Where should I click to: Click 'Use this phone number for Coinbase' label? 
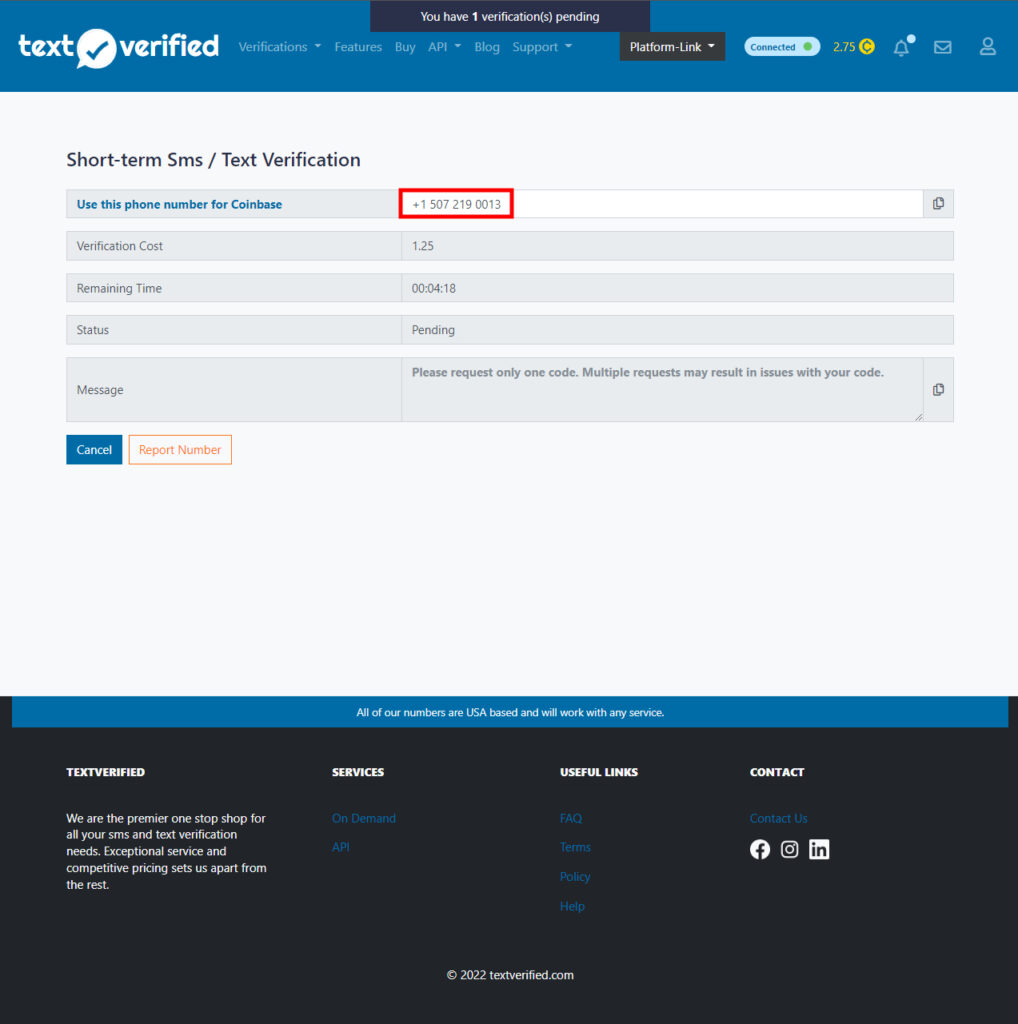pos(180,204)
